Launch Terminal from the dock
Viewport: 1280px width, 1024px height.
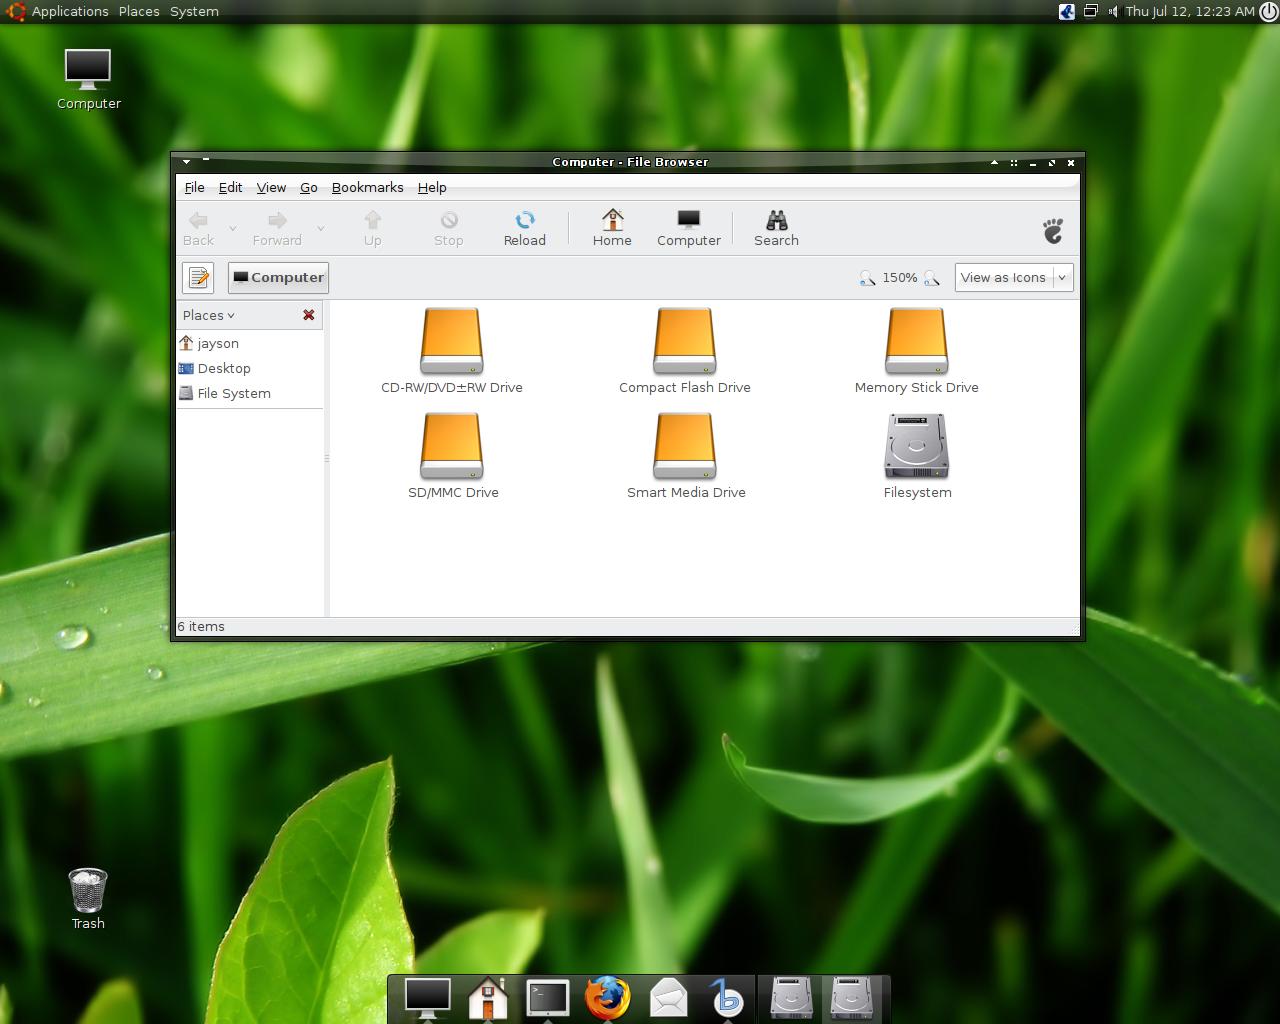click(x=548, y=998)
